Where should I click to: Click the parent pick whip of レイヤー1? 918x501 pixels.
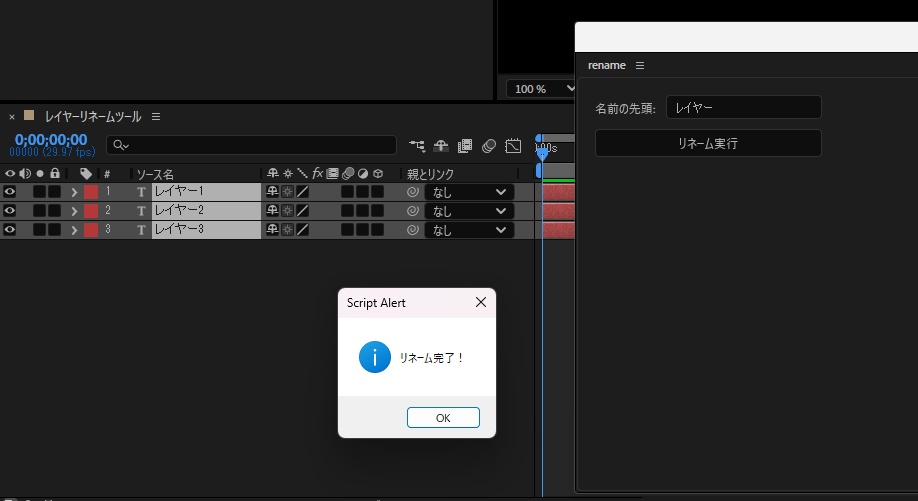point(413,192)
